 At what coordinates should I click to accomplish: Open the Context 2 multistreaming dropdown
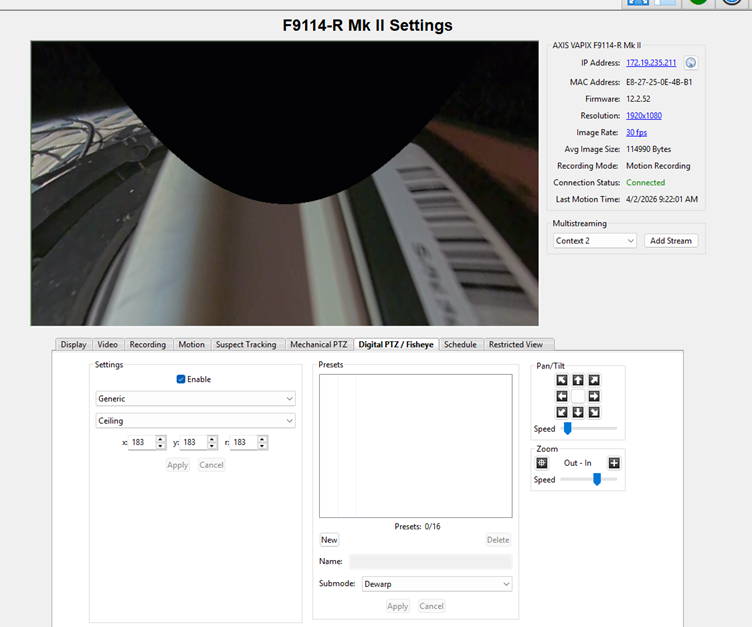pos(595,241)
